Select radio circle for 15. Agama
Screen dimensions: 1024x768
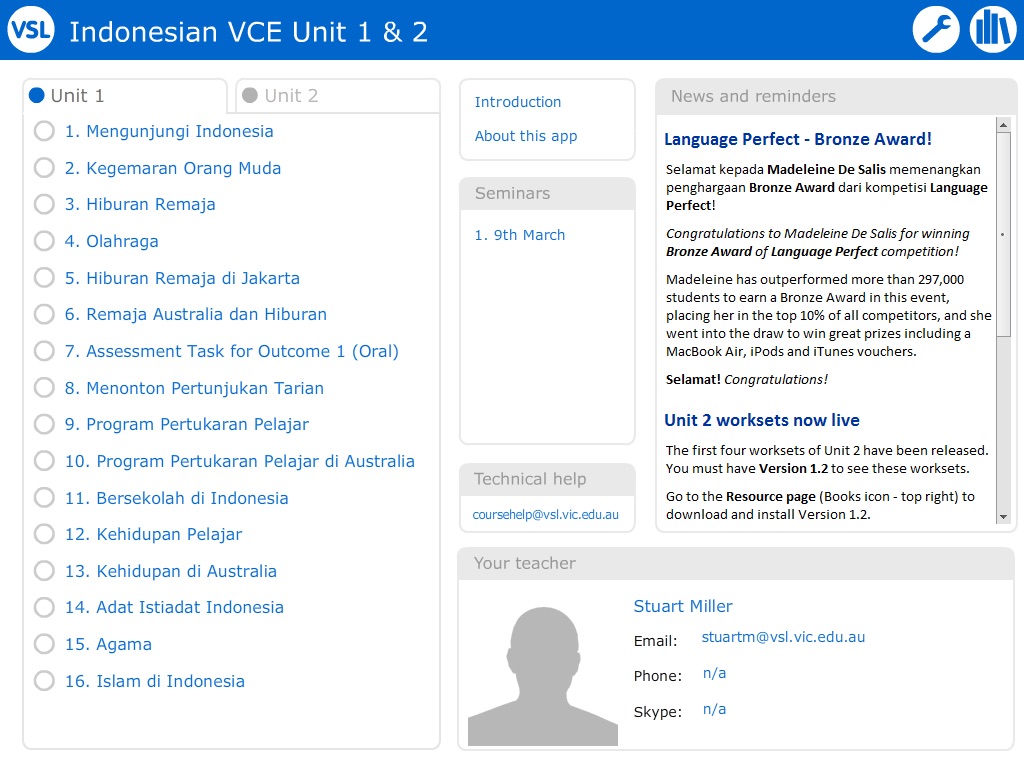44,644
